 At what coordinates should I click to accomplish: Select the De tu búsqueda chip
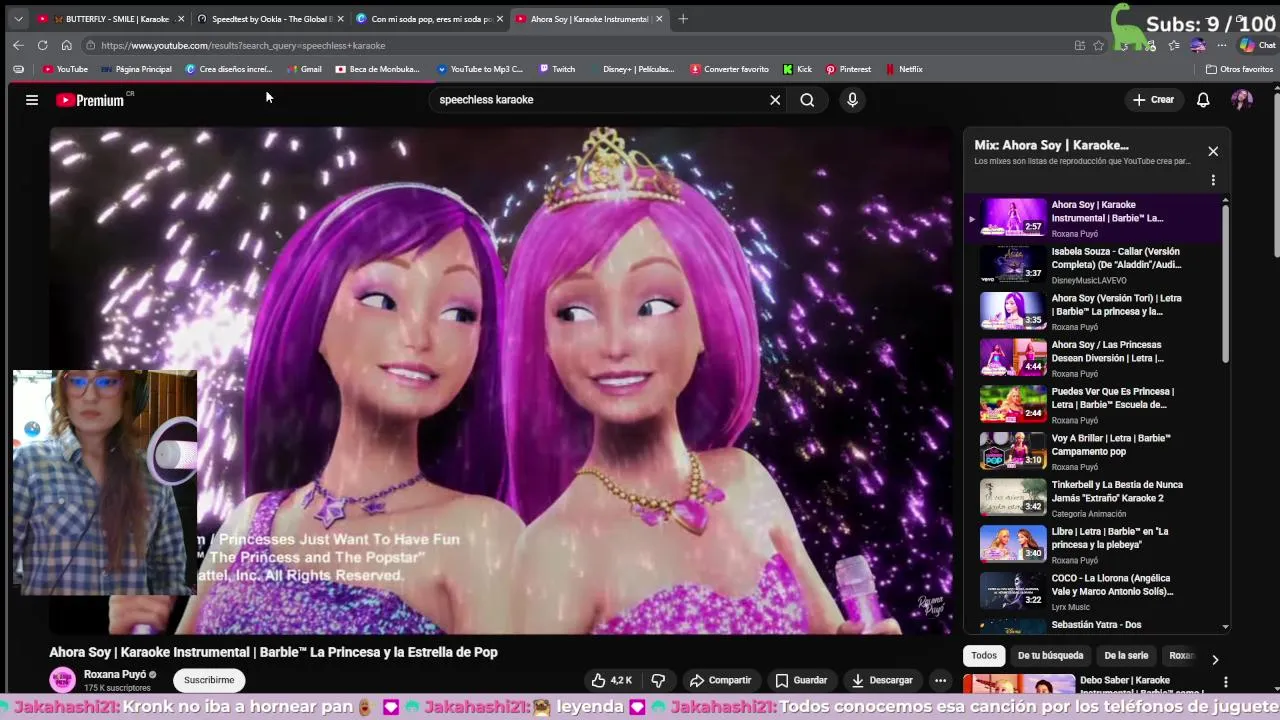pyautogui.click(x=1050, y=656)
